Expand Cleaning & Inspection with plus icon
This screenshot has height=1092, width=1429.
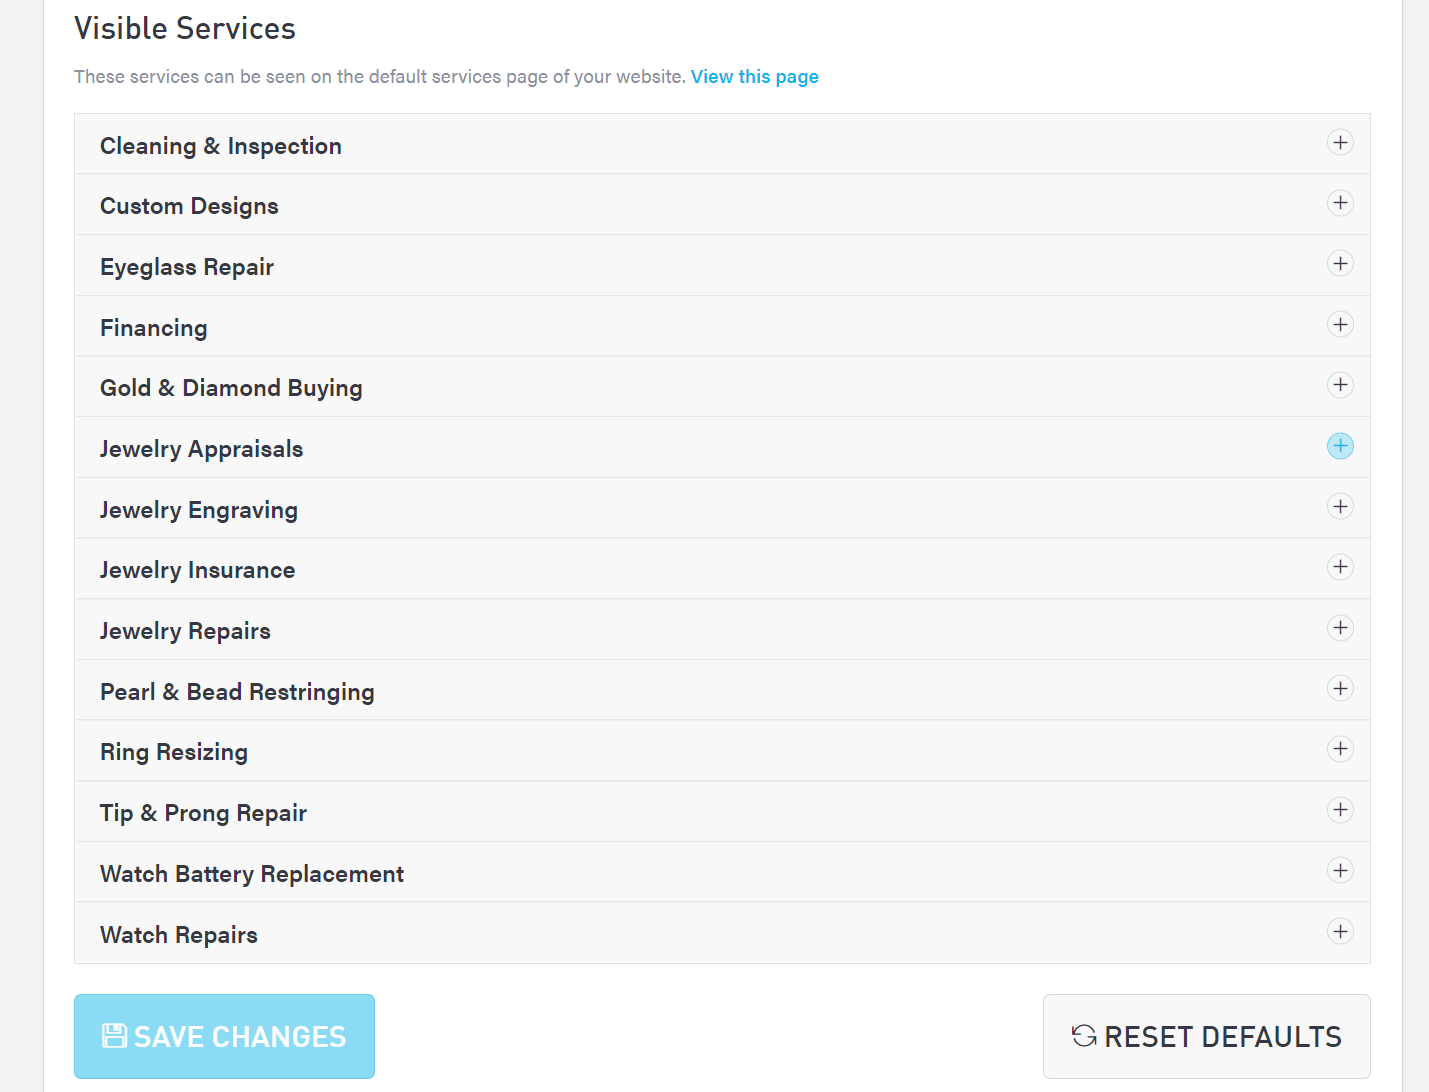click(1340, 143)
